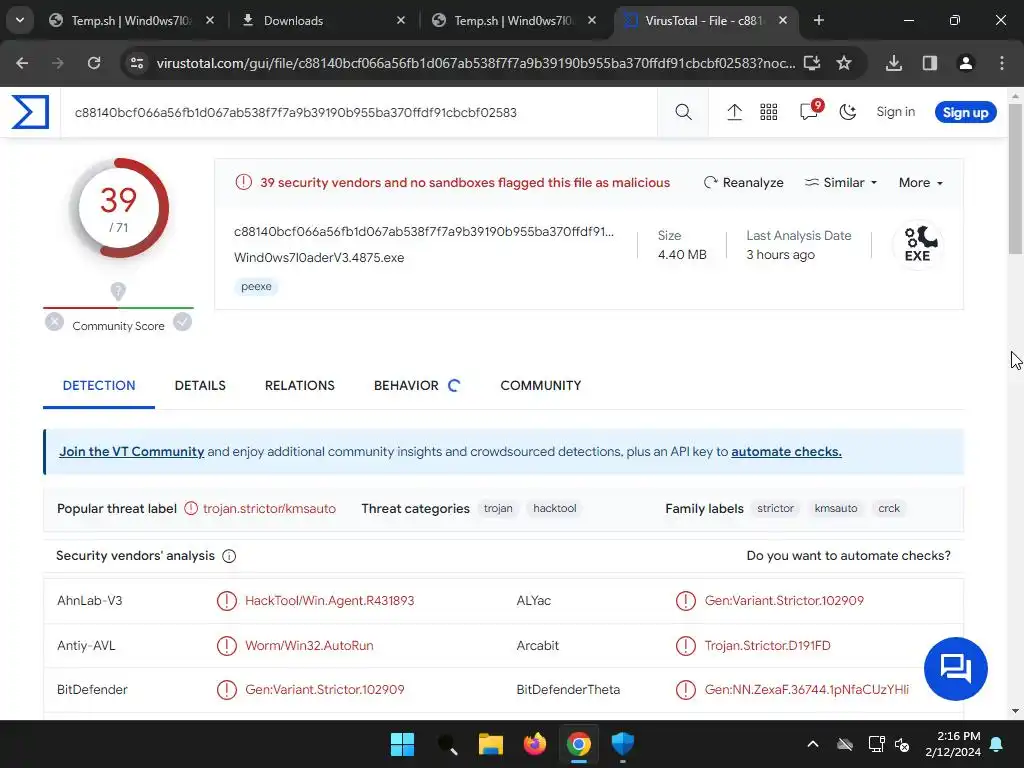Click Join the VT Community link
Viewport: 1024px width, 768px height.
[x=131, y=451]
